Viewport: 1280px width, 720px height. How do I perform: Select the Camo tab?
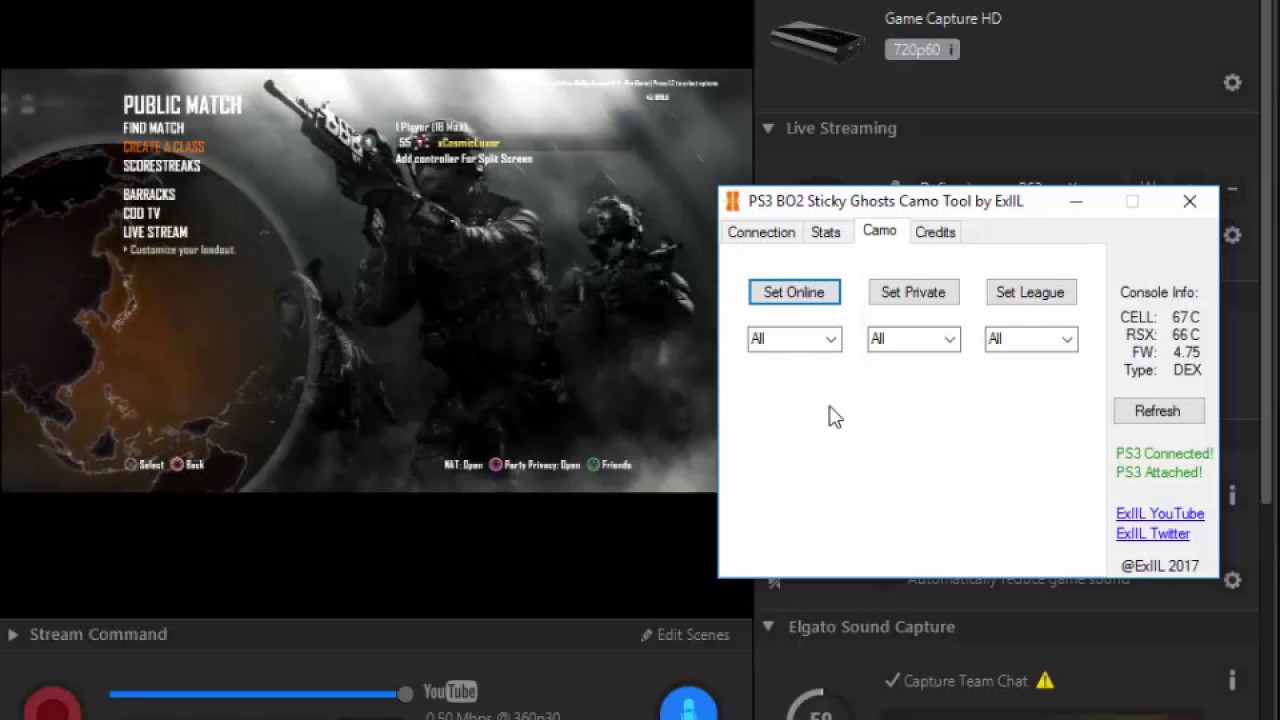coord(879,230)
